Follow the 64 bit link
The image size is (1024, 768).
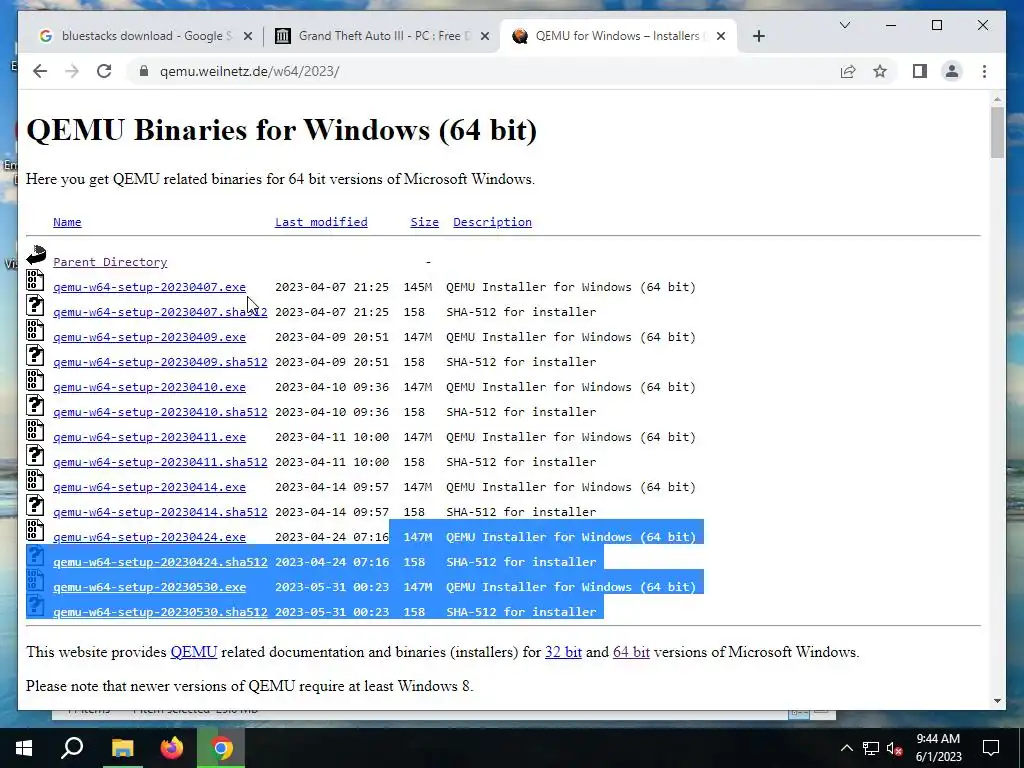631,652
